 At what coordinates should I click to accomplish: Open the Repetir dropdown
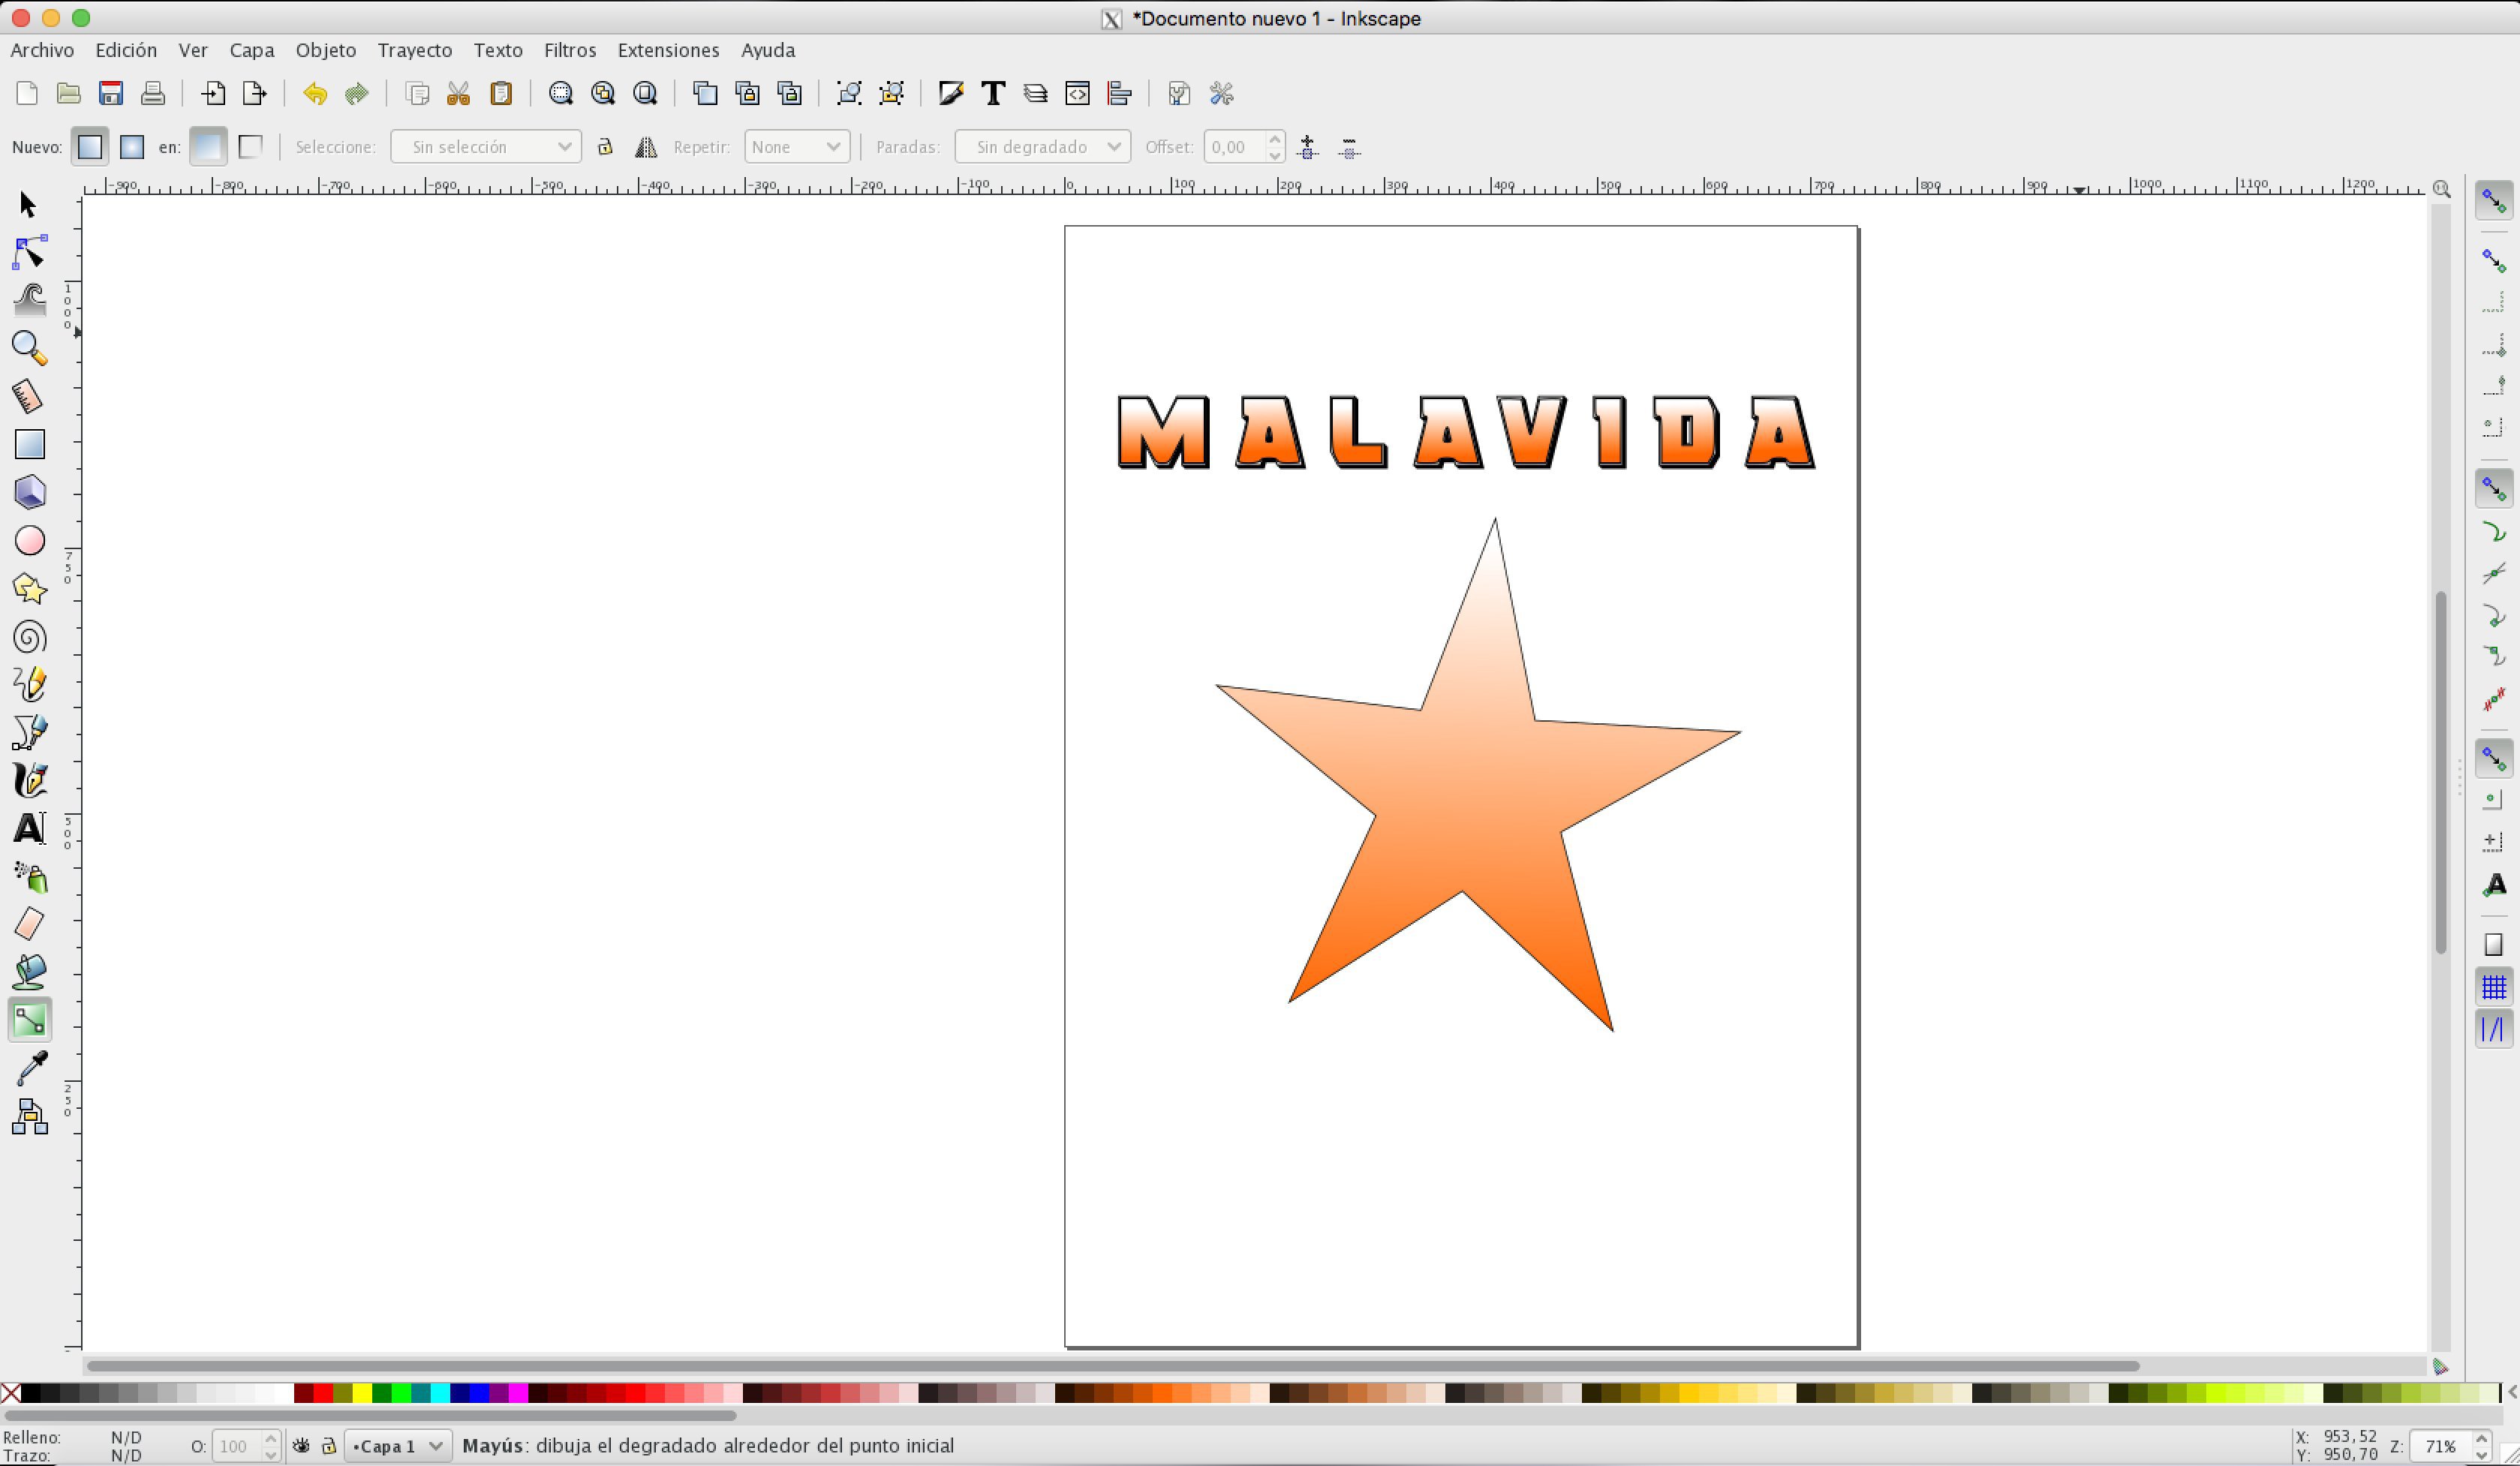click(x=795, y=146)
